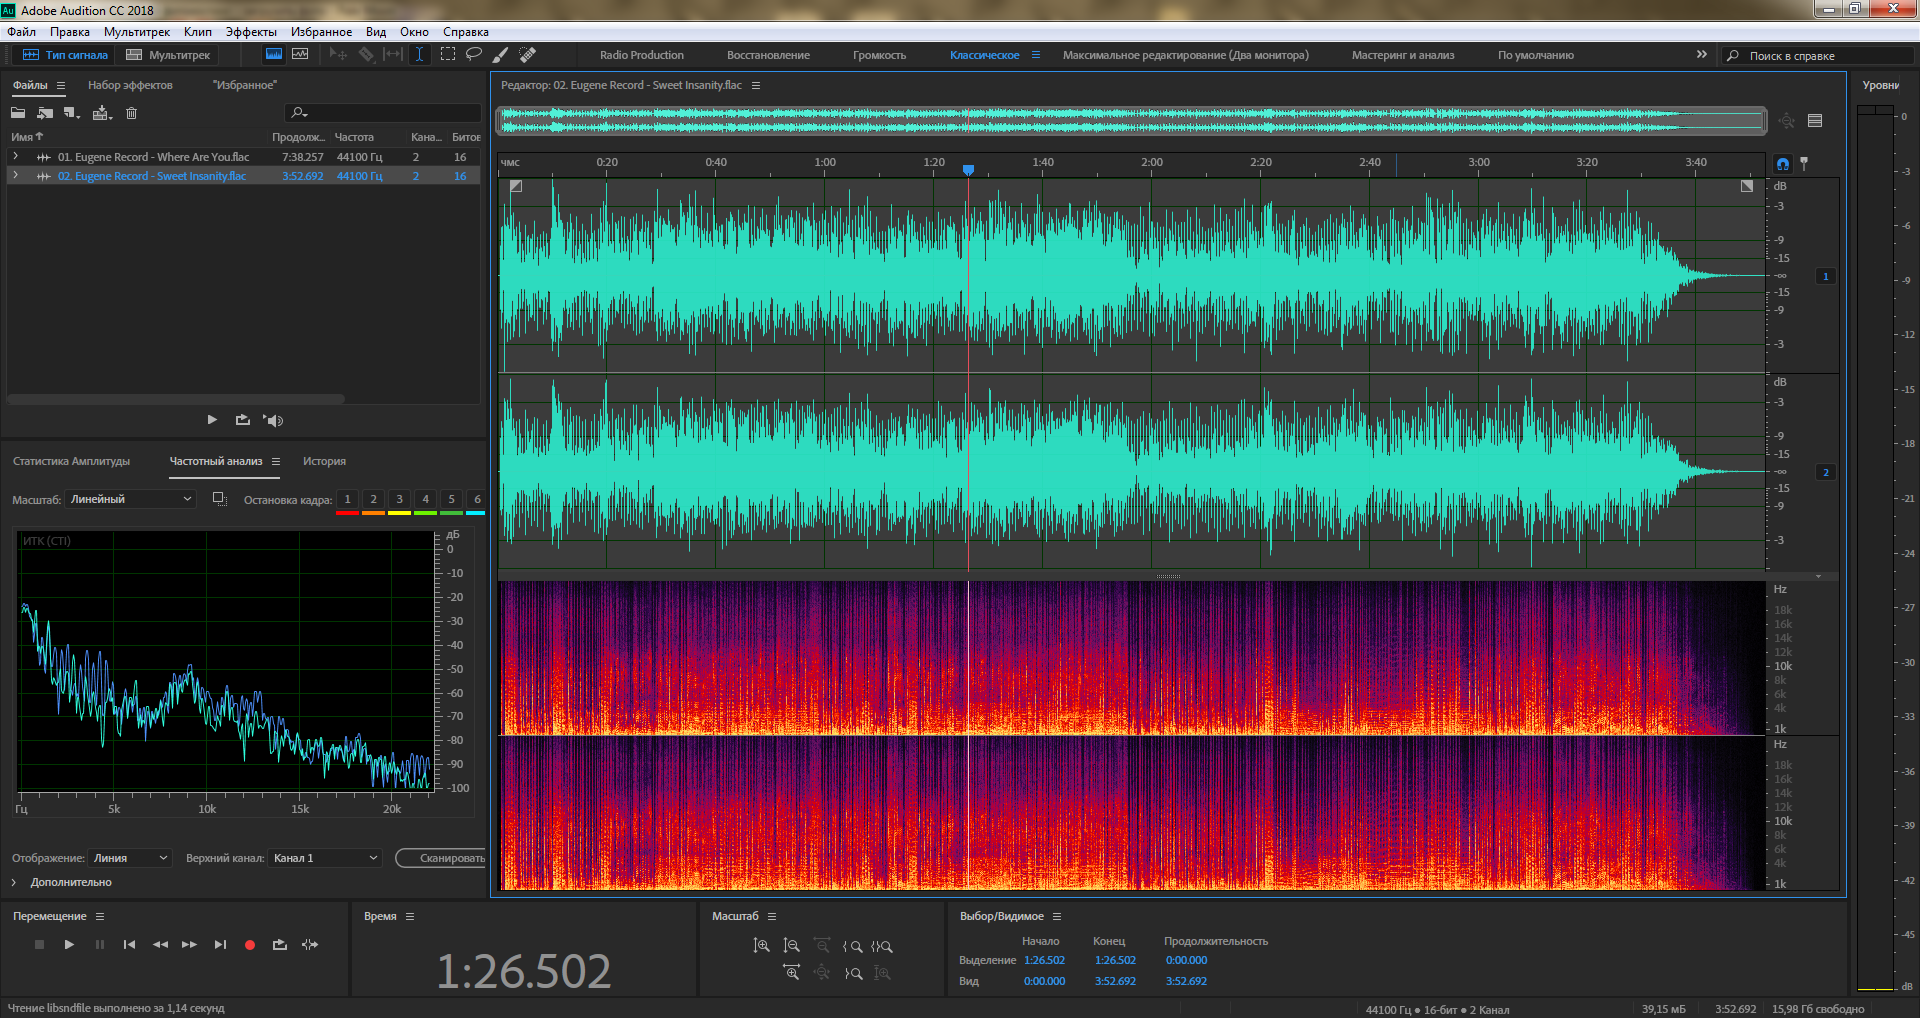
Task: Open the Отображение Линия dropdown
Action: (x=130, y=858)
